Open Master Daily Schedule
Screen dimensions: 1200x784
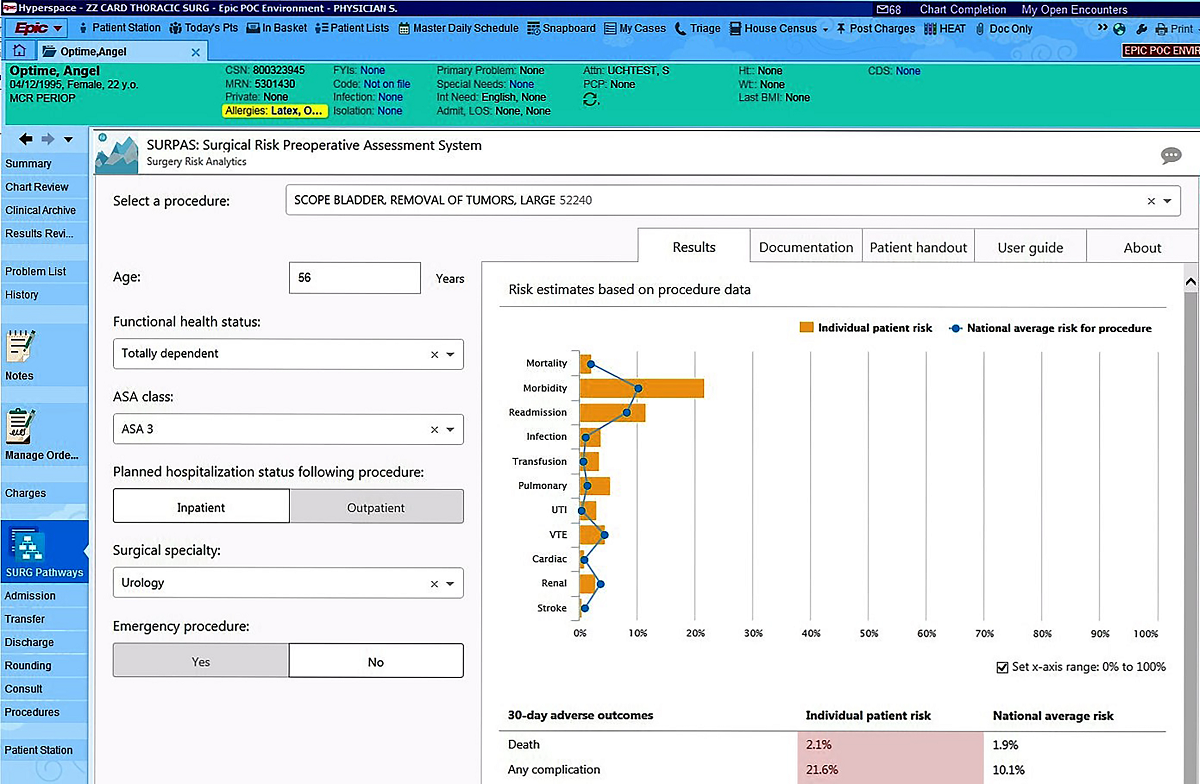click(x=458, y=28)
